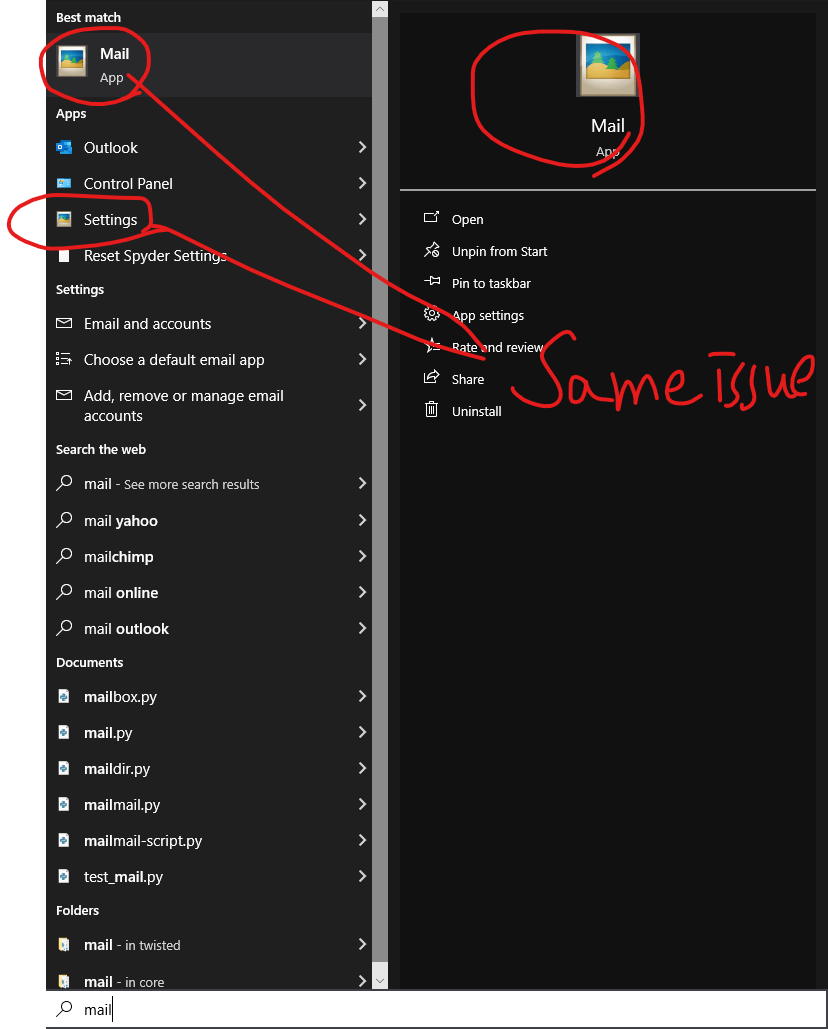Click the Share icon in actions list

click(x=431, y=377)
